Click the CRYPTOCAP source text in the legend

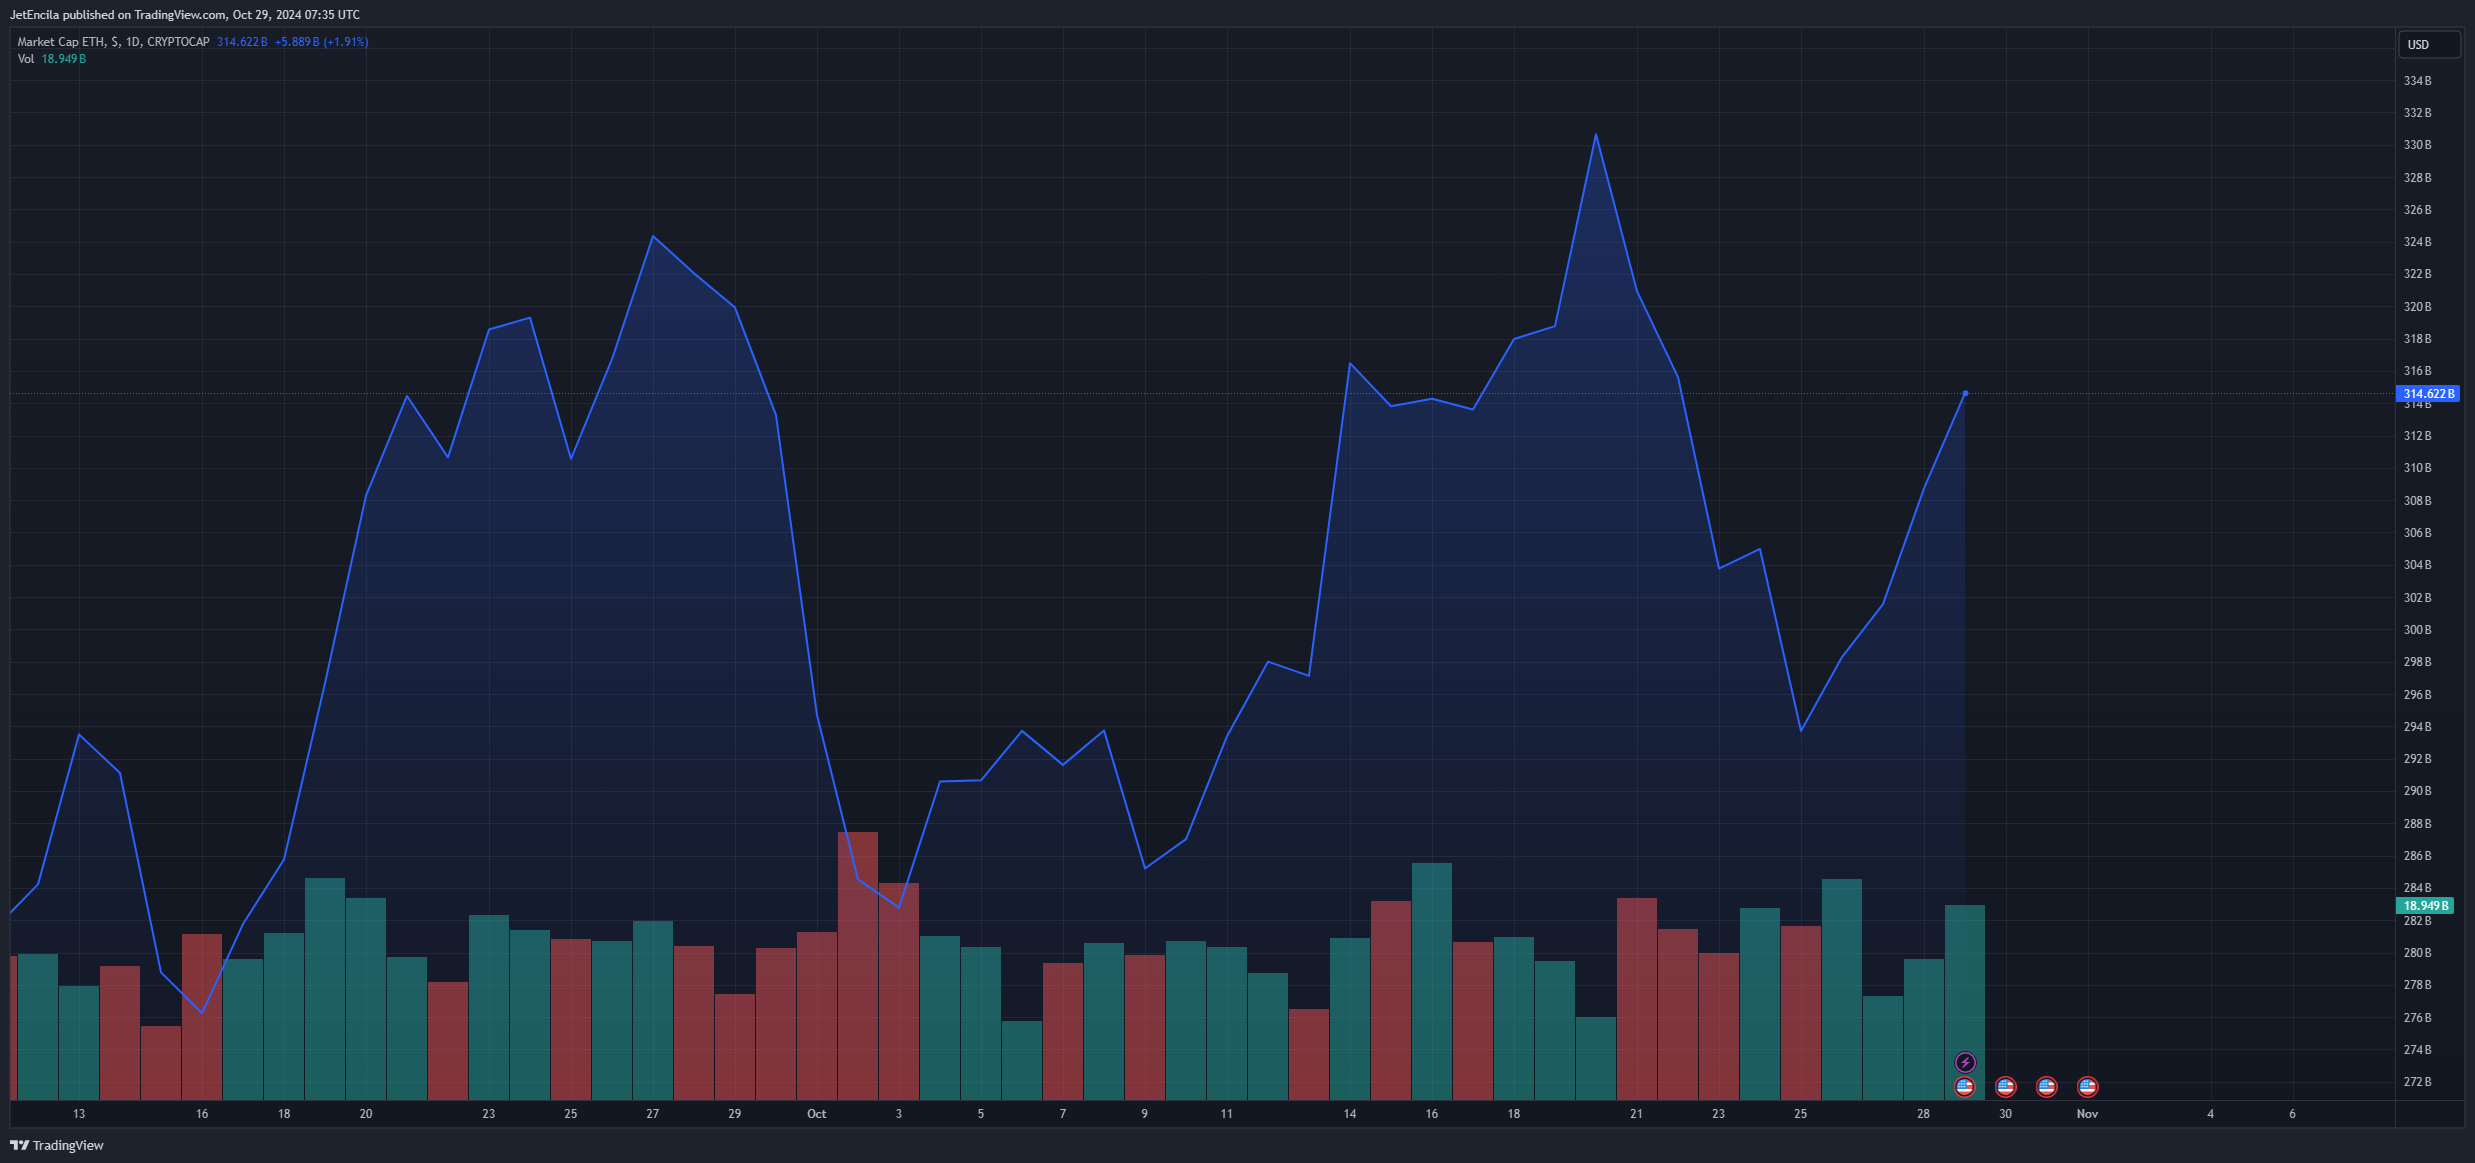pos(178,42)
